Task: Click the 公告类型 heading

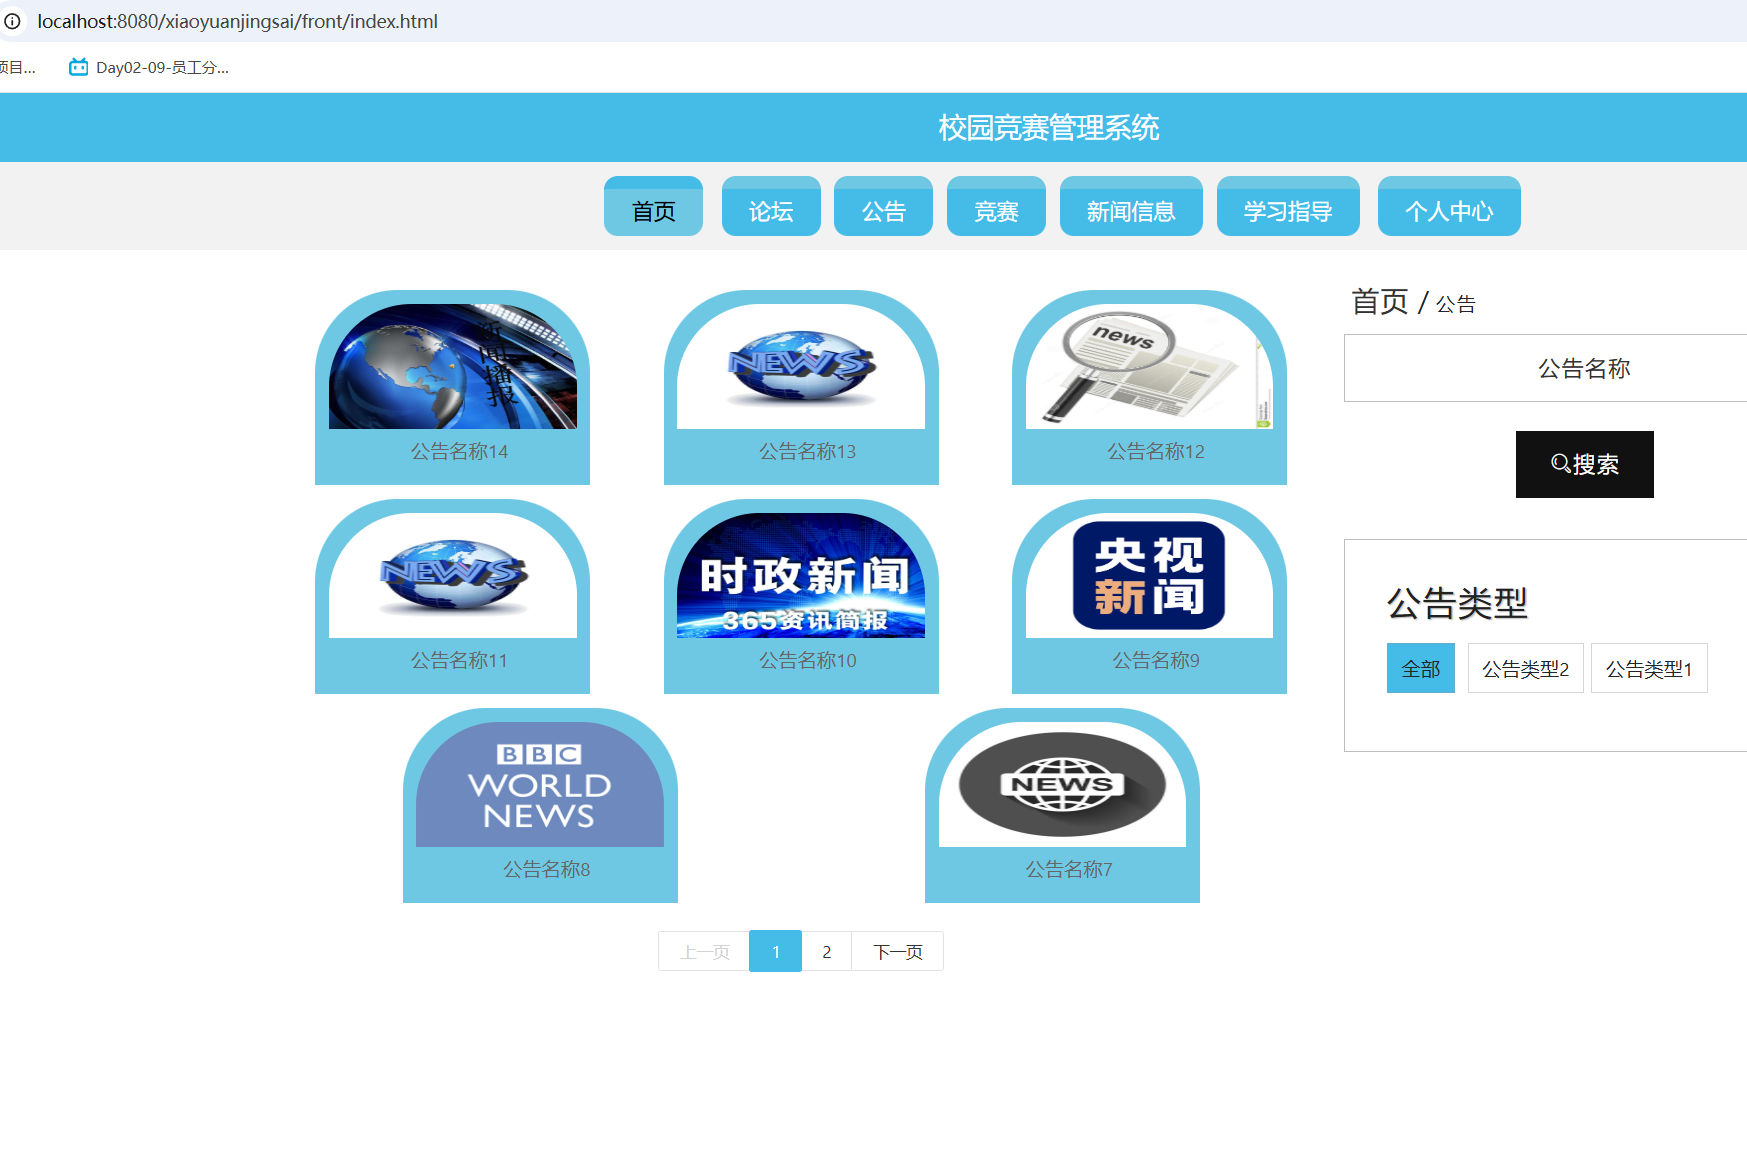Action: [x=1457, y=603]
